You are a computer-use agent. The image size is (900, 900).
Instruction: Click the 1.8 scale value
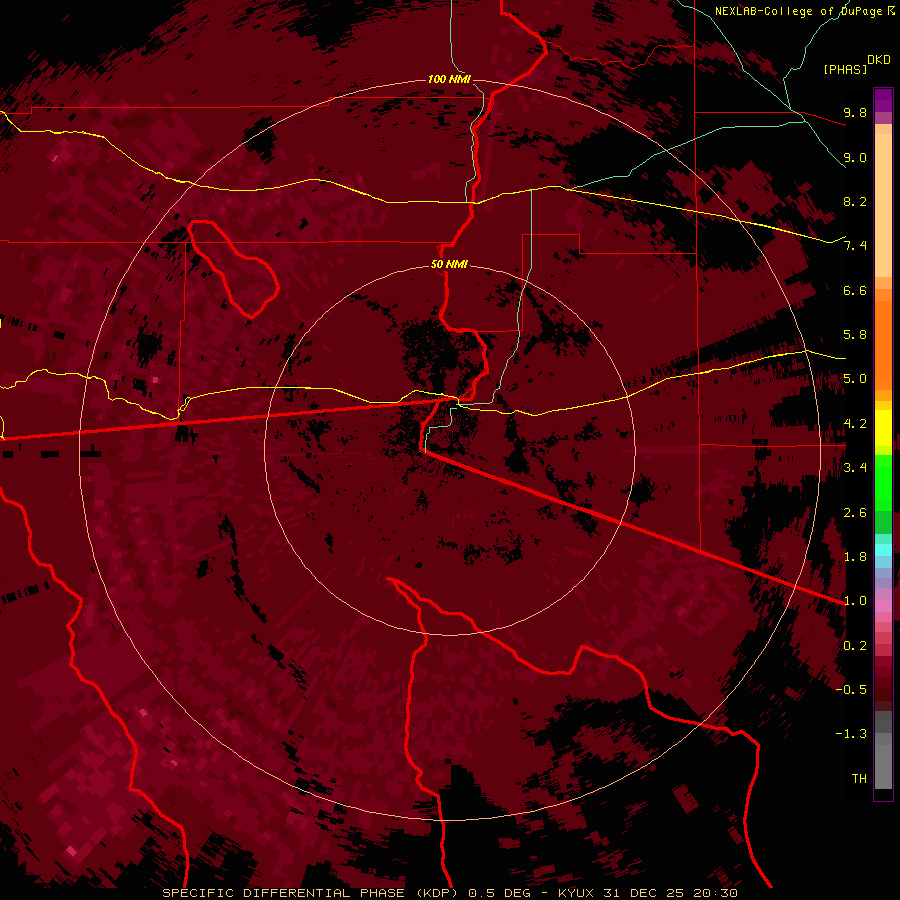[x=855, y=557]
